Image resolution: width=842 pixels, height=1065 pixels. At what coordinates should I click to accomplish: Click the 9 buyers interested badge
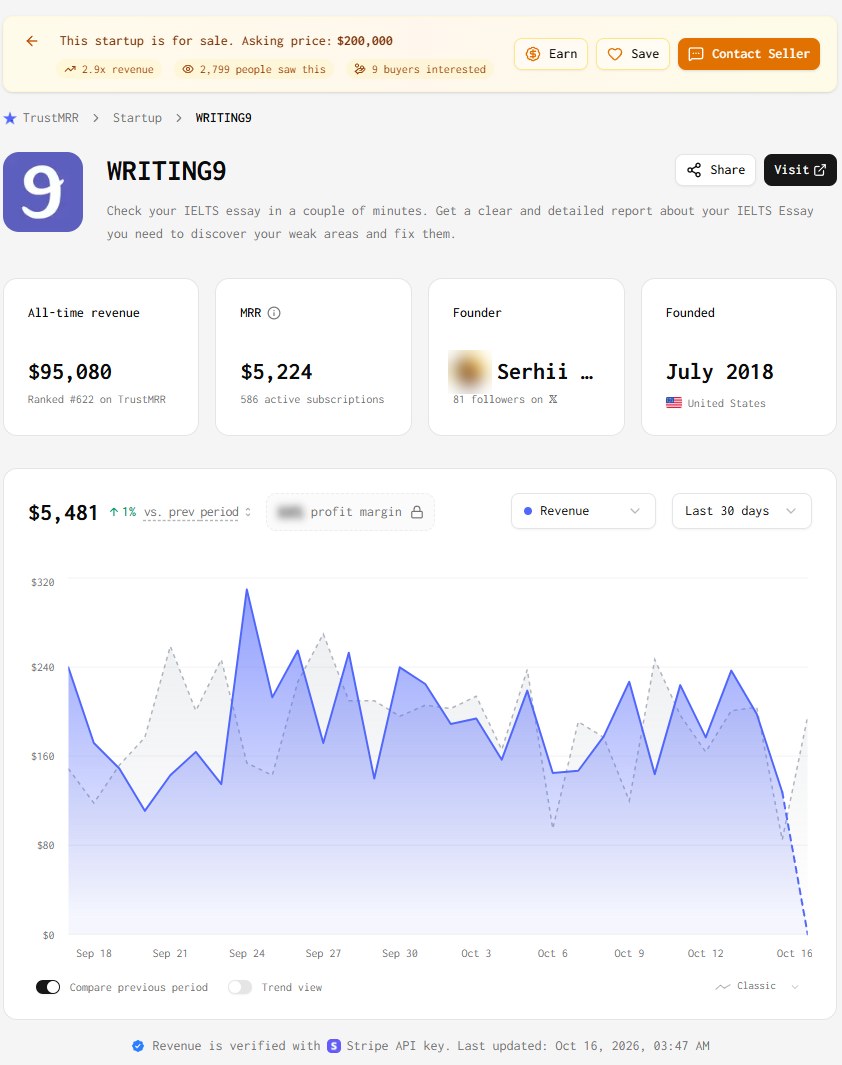click(x=420, y=69)
